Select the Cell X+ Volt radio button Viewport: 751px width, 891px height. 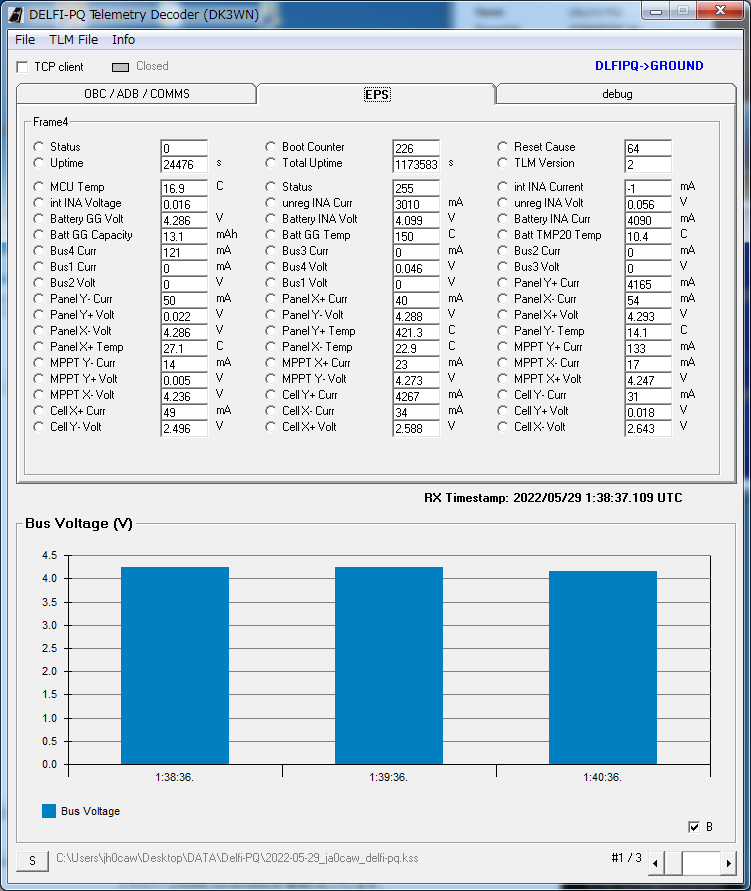click(x=270, y=426)
